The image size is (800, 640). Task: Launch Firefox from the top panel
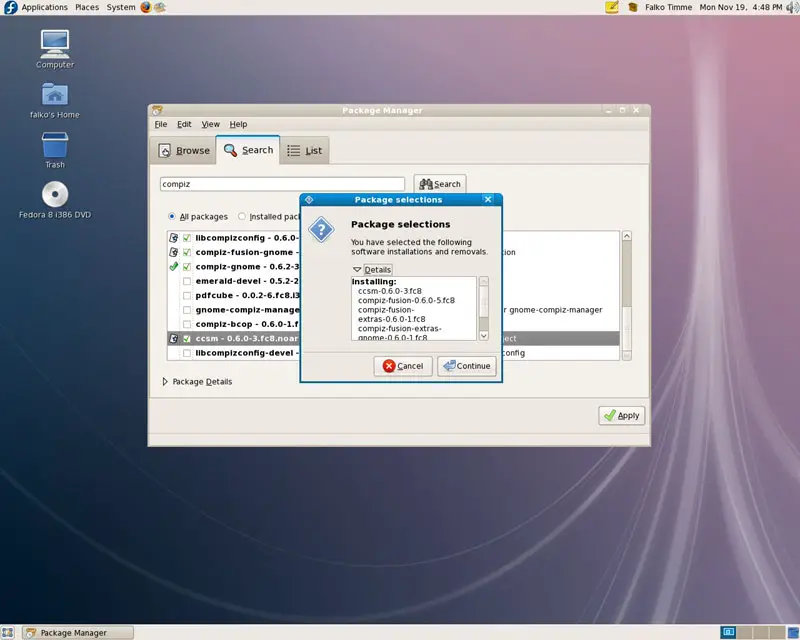[146, 7]
